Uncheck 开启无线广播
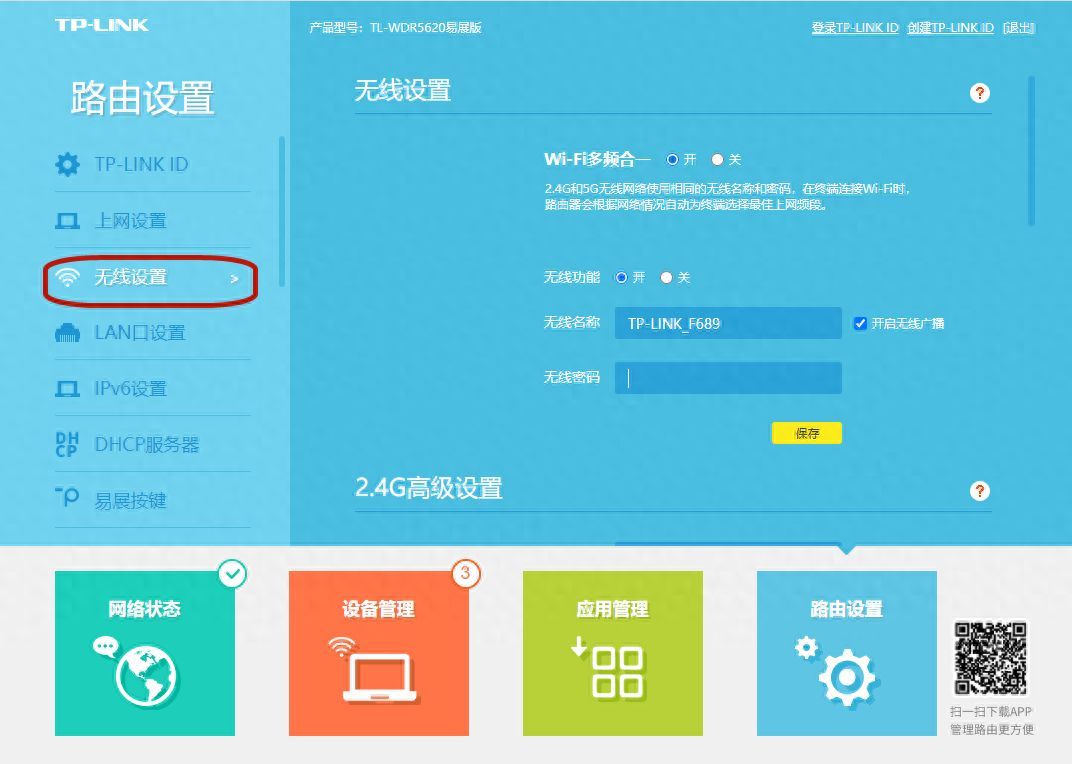 point(860,322)
